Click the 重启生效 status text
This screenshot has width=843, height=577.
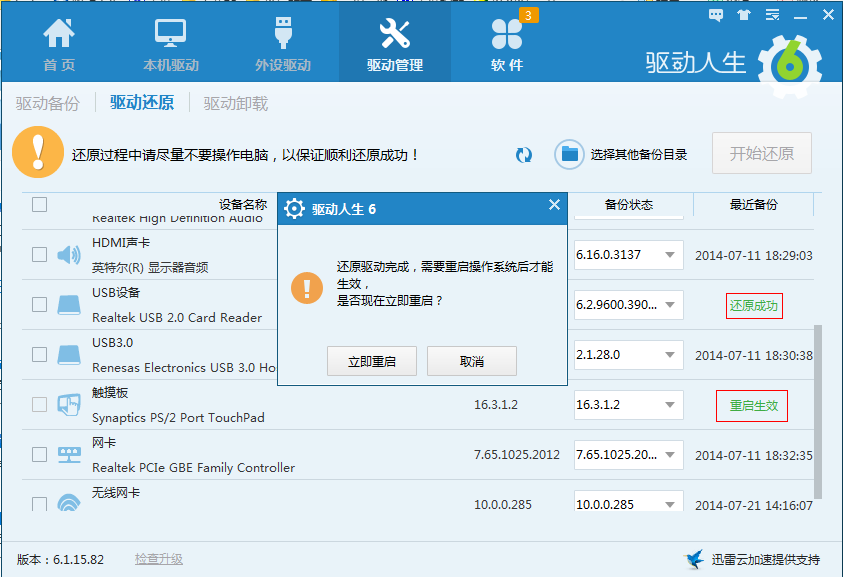[x=753, y=406]
